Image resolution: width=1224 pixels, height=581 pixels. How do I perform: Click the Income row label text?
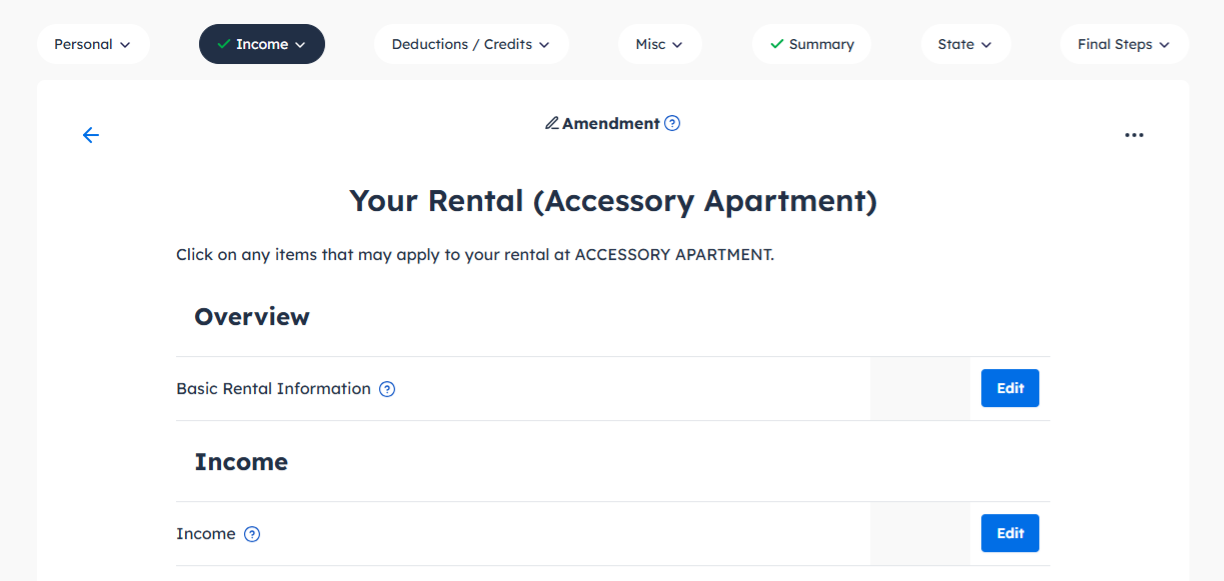point(206,534)
